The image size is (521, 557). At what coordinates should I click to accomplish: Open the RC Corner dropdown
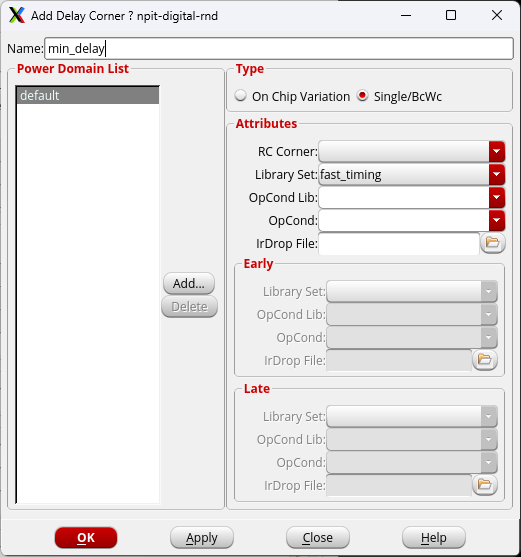(496, 151)
